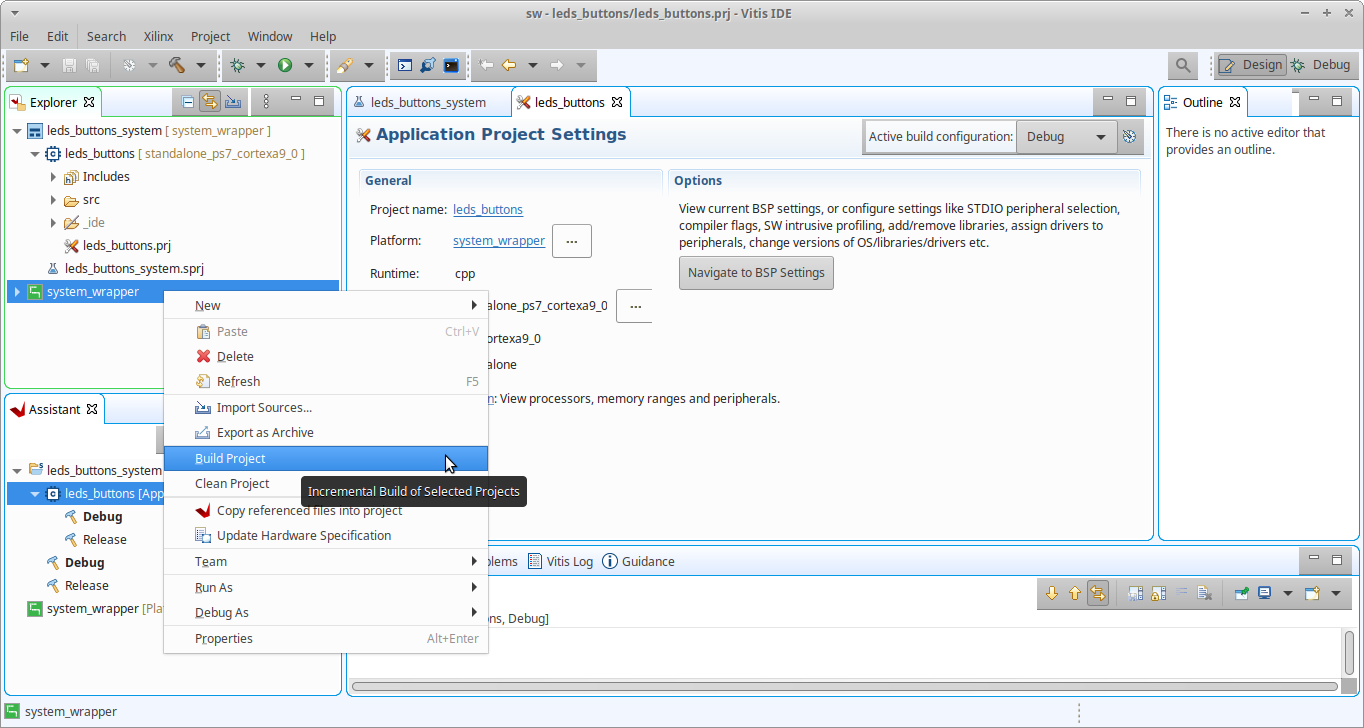Open the Active build configuration dropdown
This screenshot has height=728, width=1364.
point(1066,137)
